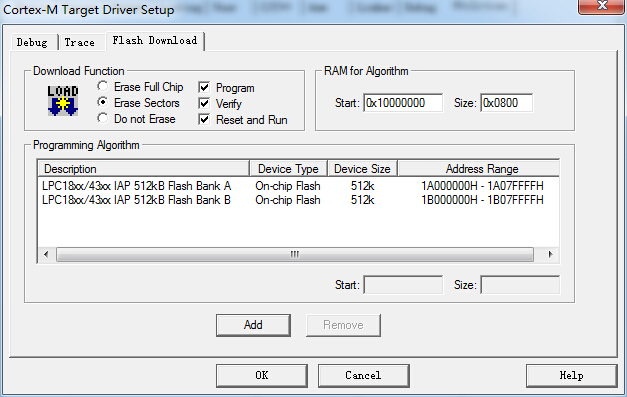This screenshot has height=397, width=627.
Task: Sort by Device Size column header
Action: [362, 168]
